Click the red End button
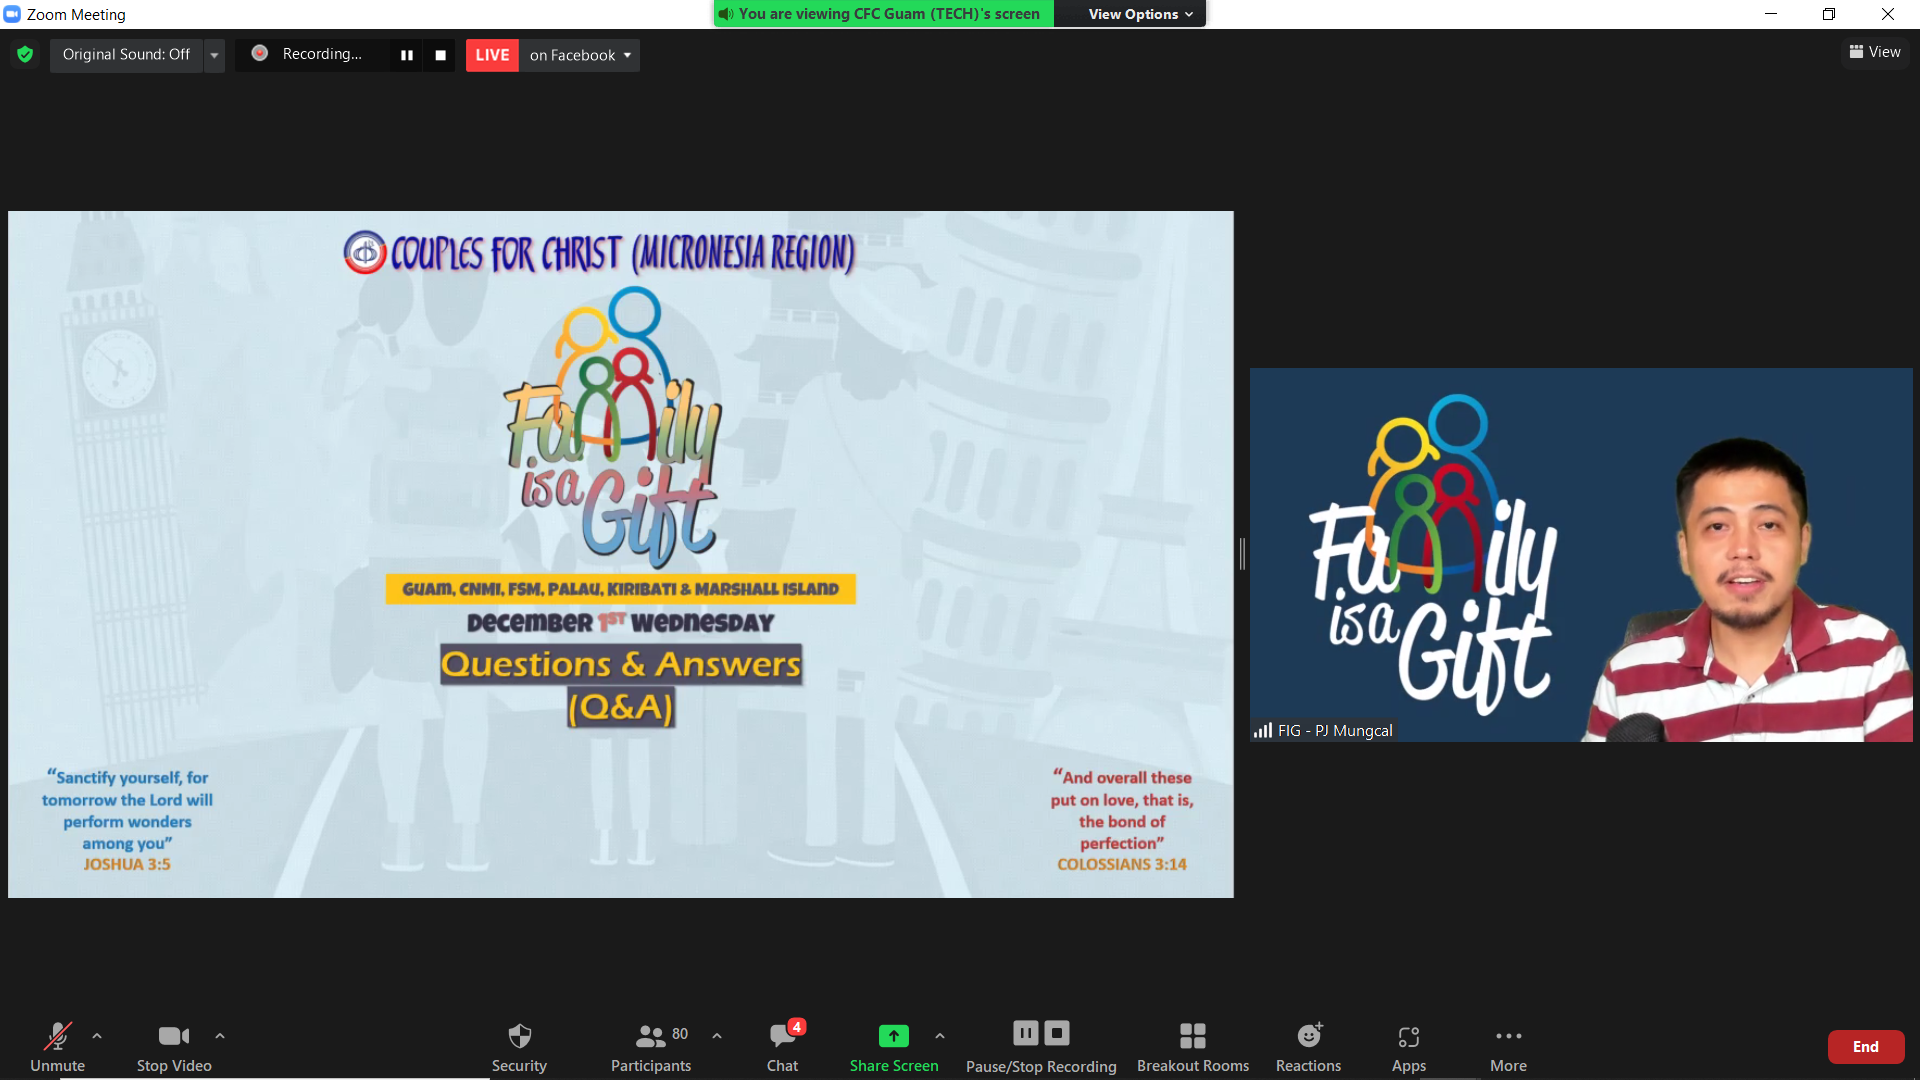 pyautogui.click(x=1866, y=1047)
